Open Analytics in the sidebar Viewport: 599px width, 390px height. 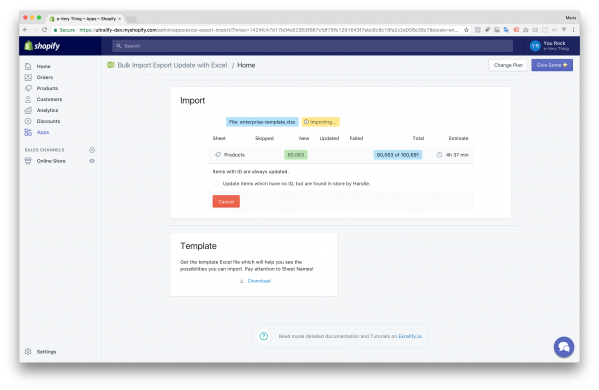[x=47, y=110]
